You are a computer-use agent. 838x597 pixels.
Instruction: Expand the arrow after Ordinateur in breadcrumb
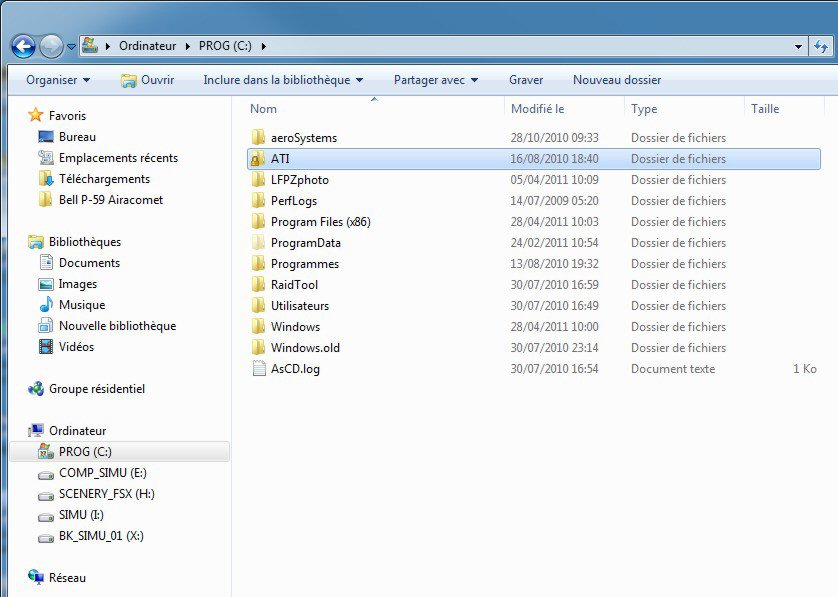point(188,46)
